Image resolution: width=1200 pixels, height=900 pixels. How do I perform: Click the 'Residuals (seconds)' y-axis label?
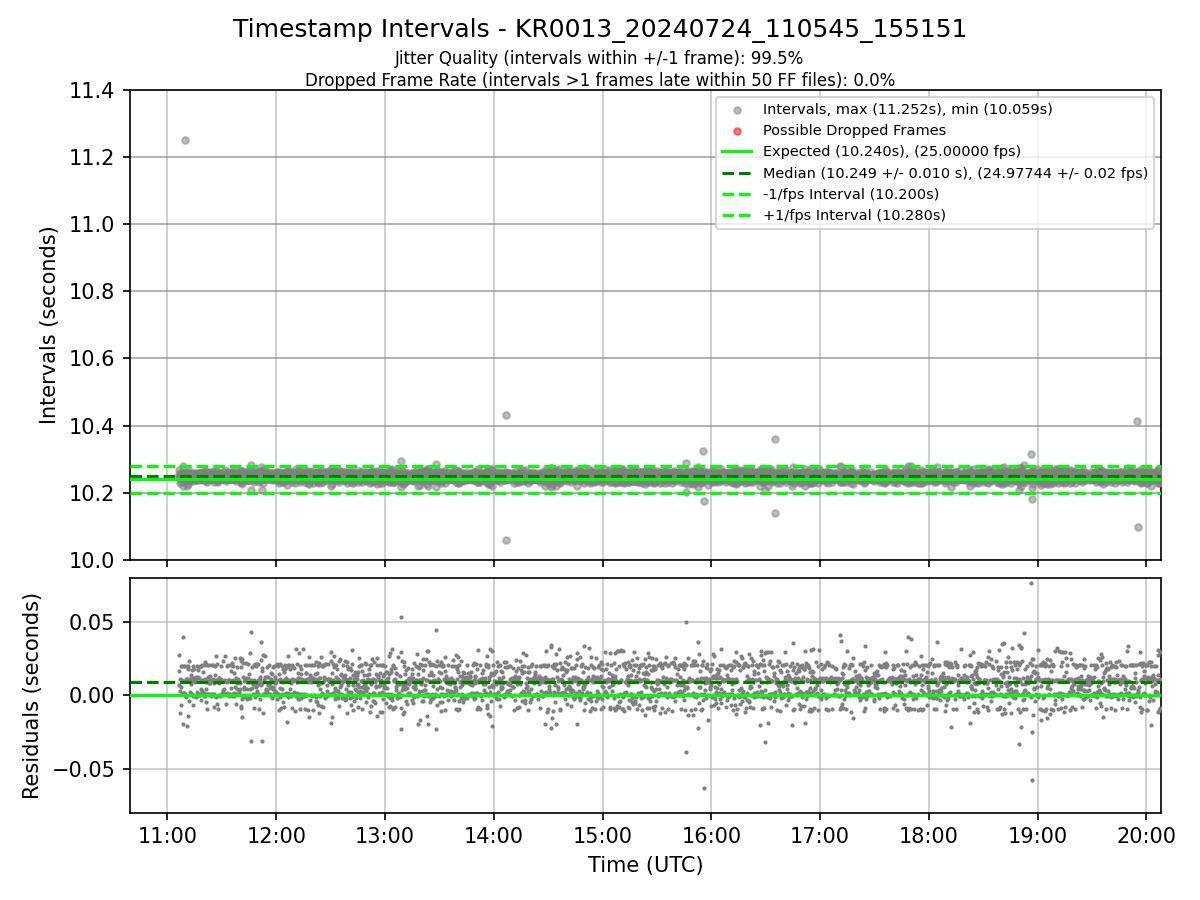pos(31,696)
